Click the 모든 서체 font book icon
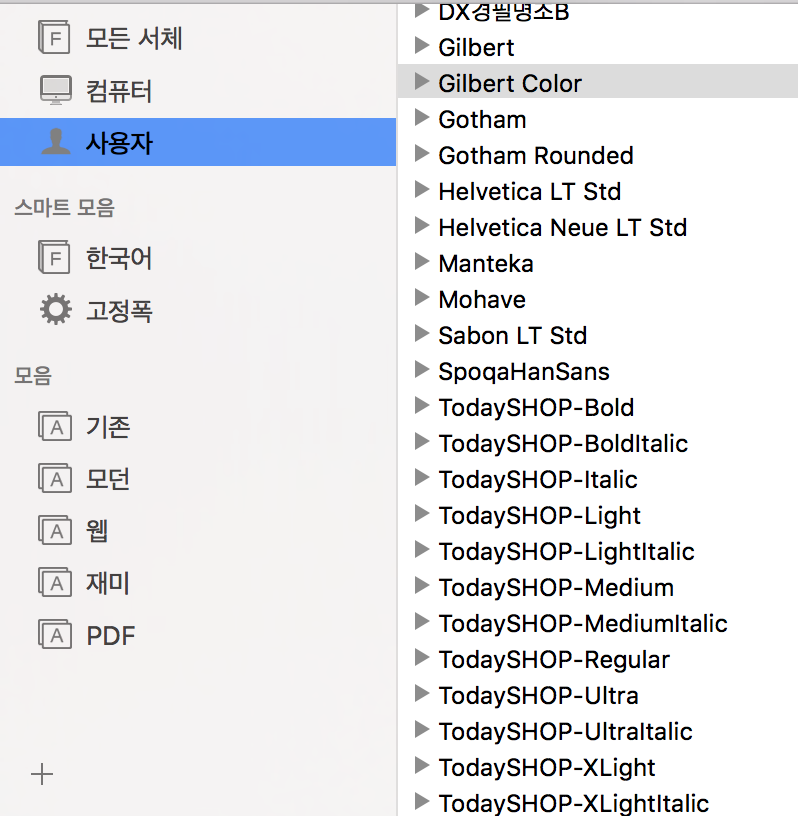Image resolution: width=798 pixels, height=816 pixels. point(54,37)
